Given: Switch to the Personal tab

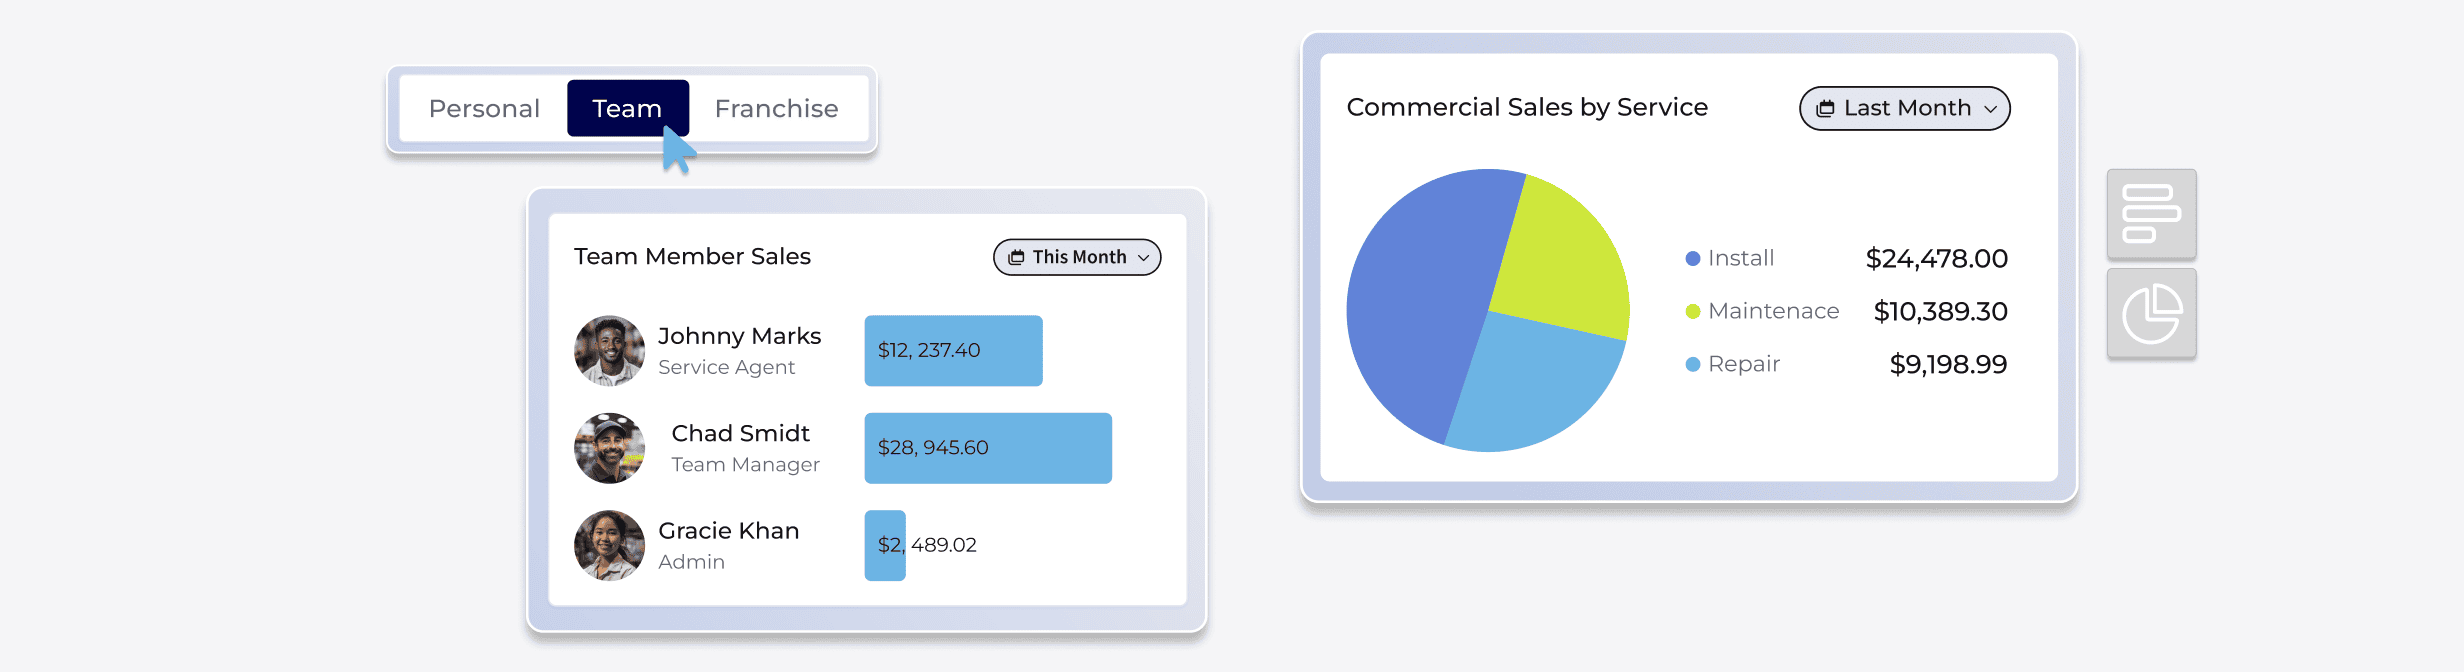Looking at the screenshot, I should pyautogui.click(x=484, y=108).
